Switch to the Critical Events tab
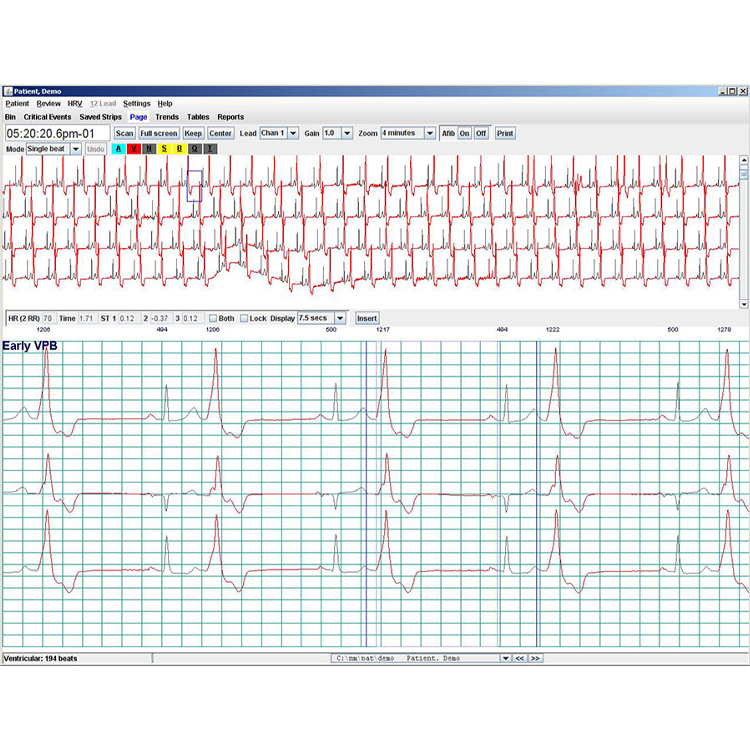The width and height of the screenshot is (750, 750). 47,117
